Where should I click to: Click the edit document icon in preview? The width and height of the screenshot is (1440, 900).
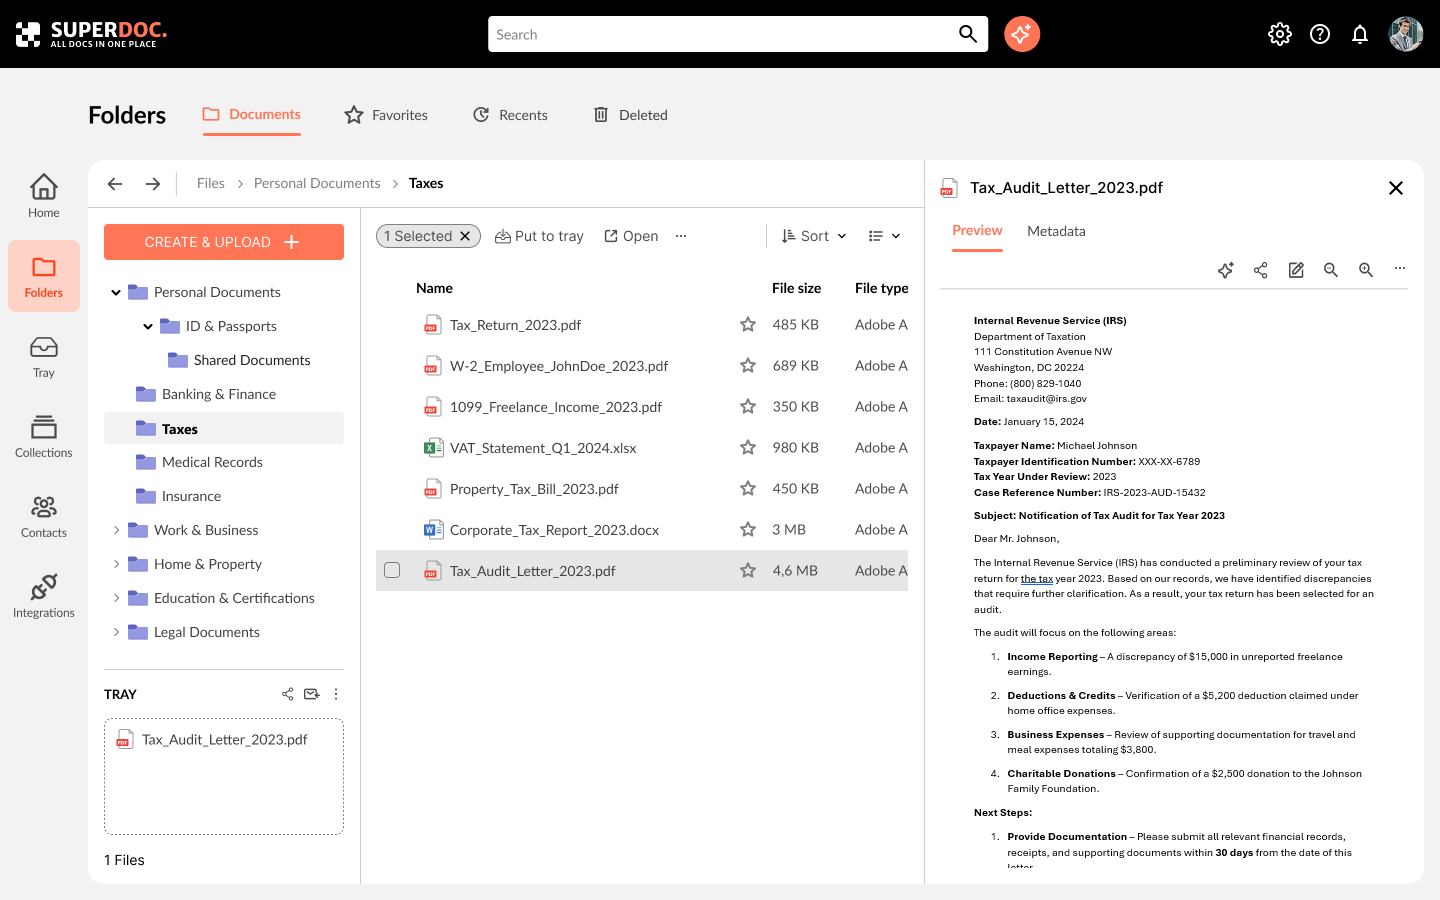pos(1296,270)
